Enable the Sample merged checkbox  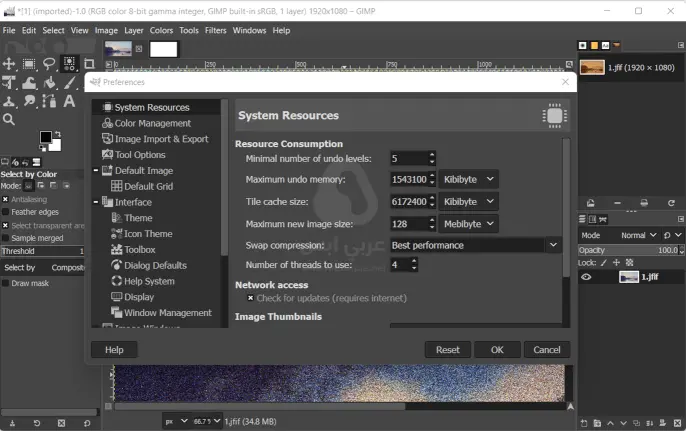tap(5, 238)
